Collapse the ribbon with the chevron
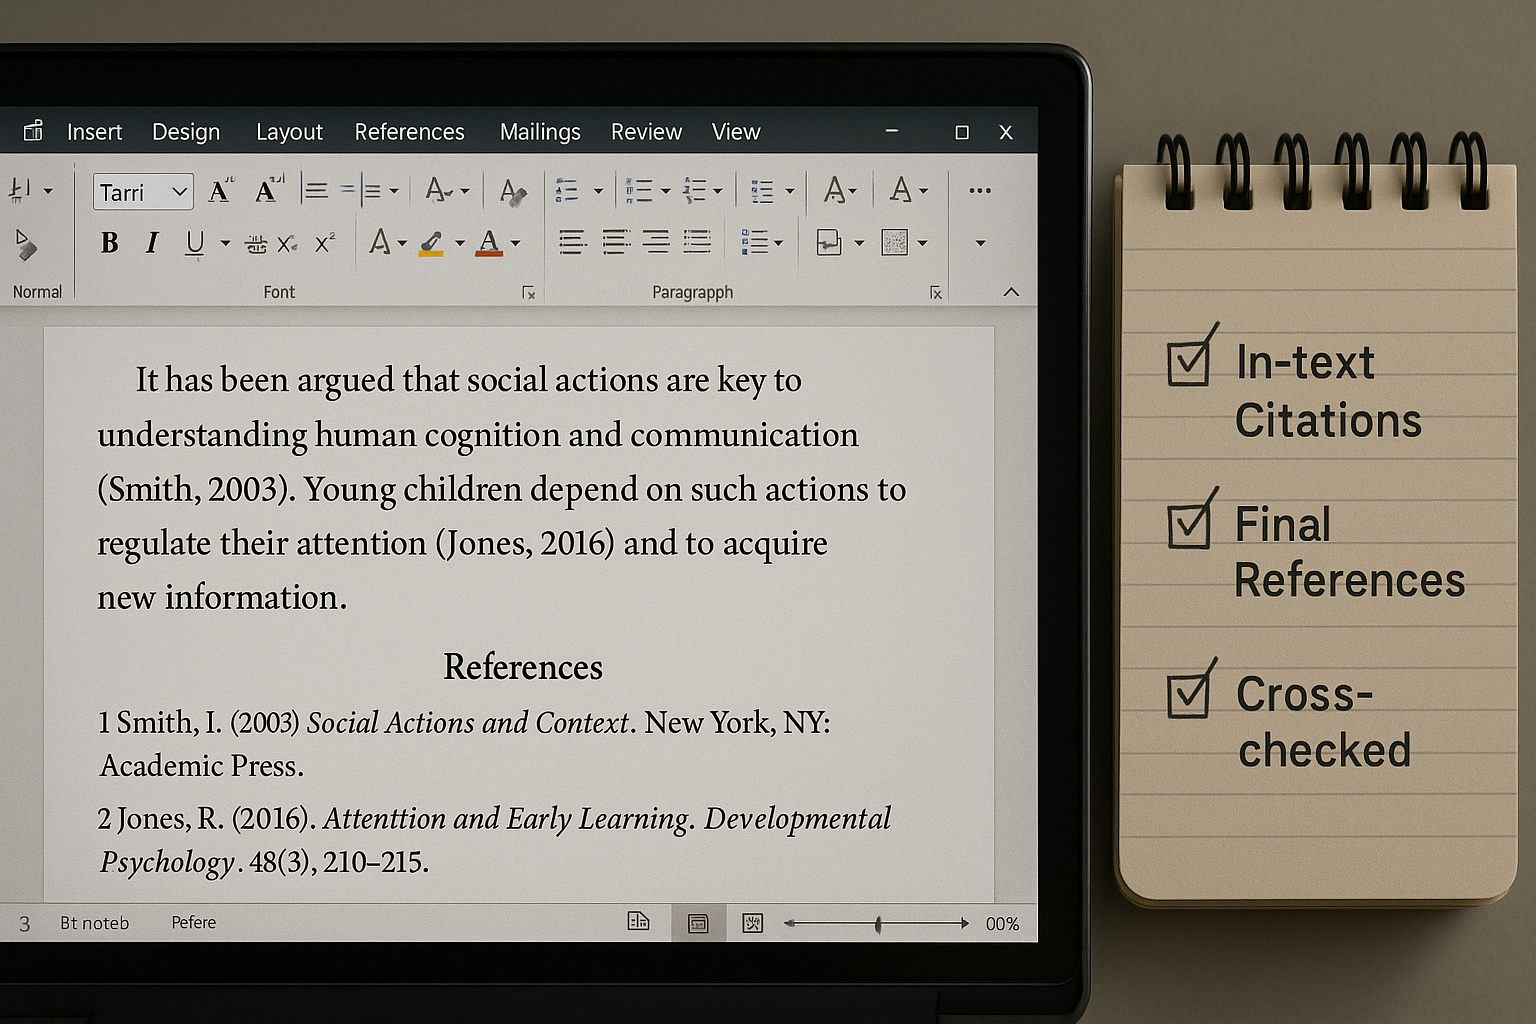The height and width of the screenshot is (1024, 1536). pyautogui.click(x=1011, y=292)
